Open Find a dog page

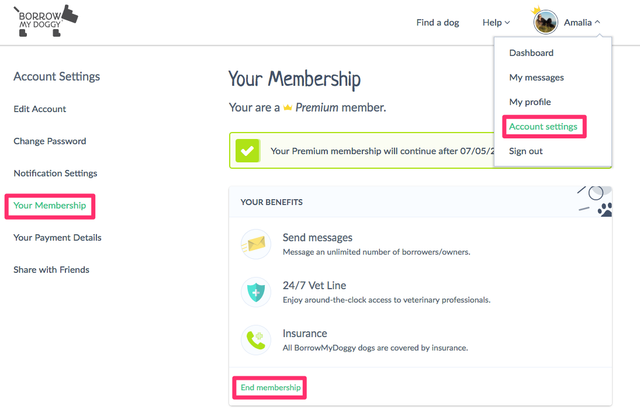(x=438, y=22)
